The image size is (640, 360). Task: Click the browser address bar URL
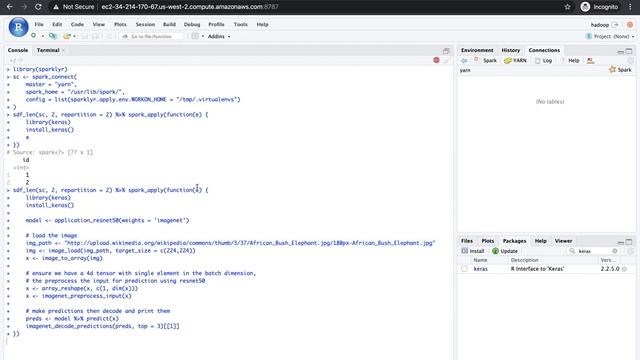tap(190, 7)
